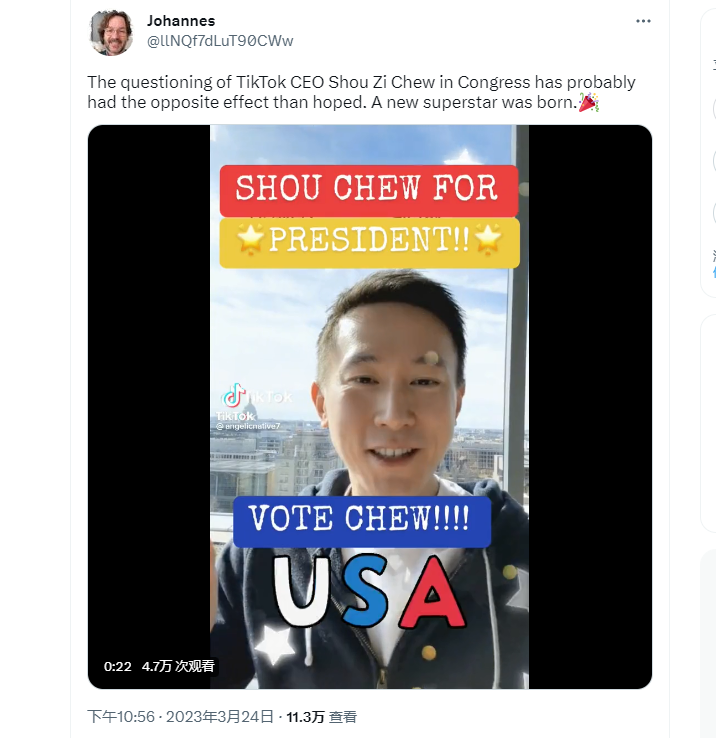Viewport: 716px width, 738px height.
Task: Click the star emoji right of PRESIDENT!!
Action: (489, 241)
